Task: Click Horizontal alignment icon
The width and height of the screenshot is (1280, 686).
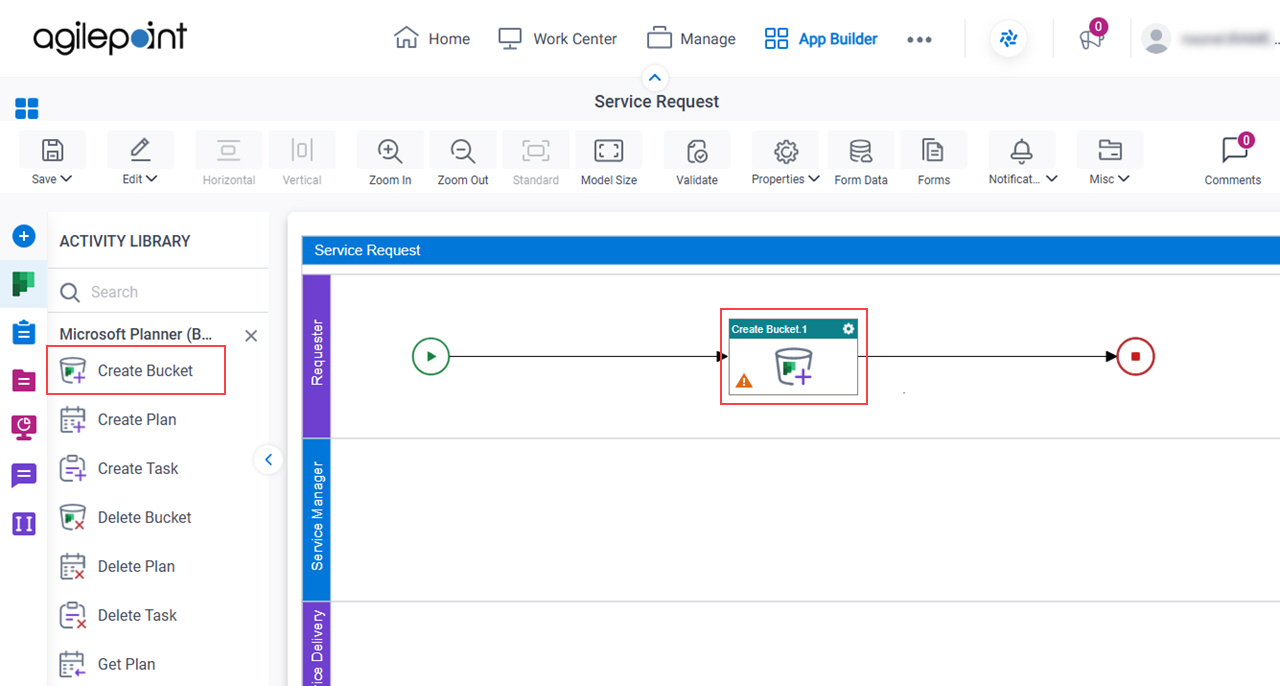Action: coord(229,151)
